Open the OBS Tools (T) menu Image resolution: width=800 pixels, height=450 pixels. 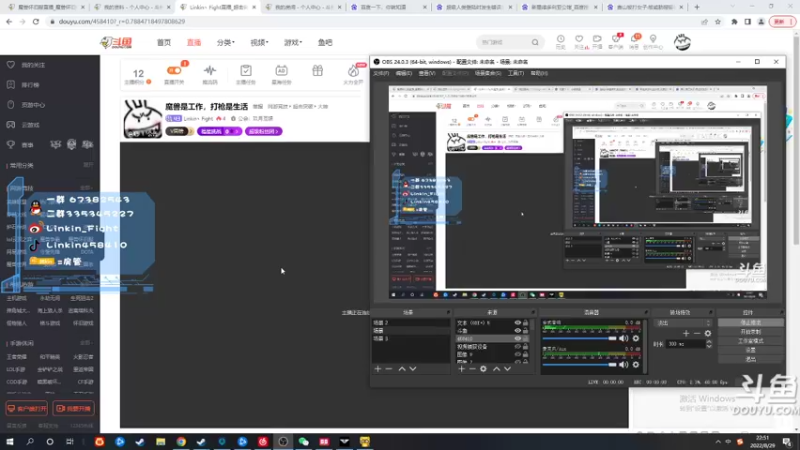516,73
